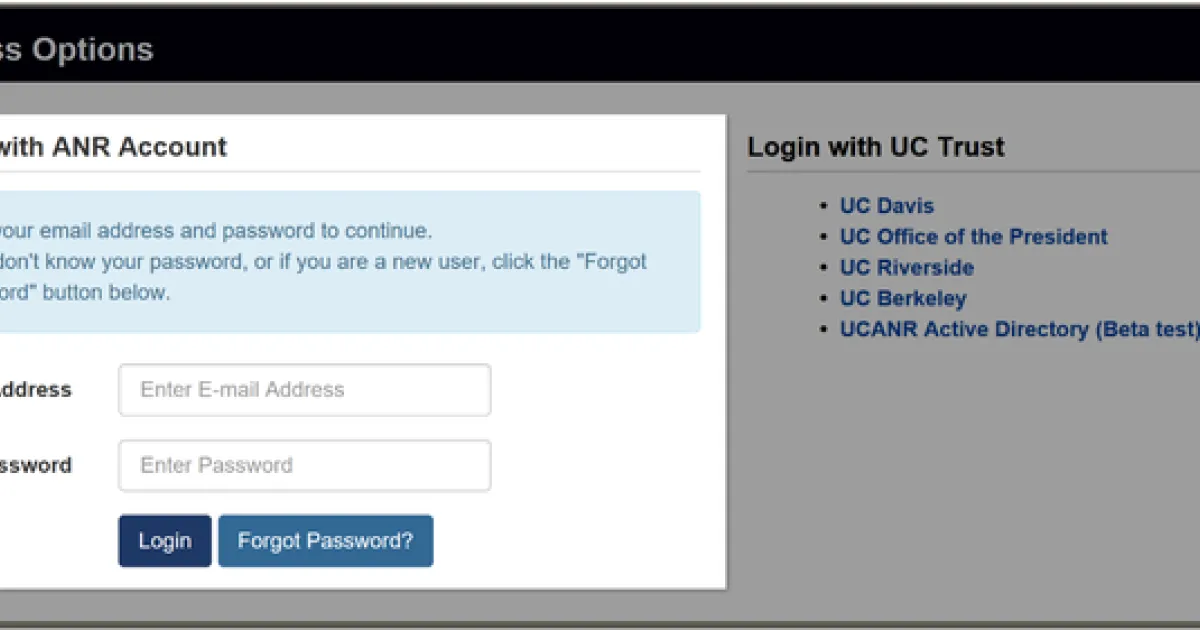Click the bullet beside UCANR Active Directory
This screenshot has width=1200, height=630.
tap(824, 330)
